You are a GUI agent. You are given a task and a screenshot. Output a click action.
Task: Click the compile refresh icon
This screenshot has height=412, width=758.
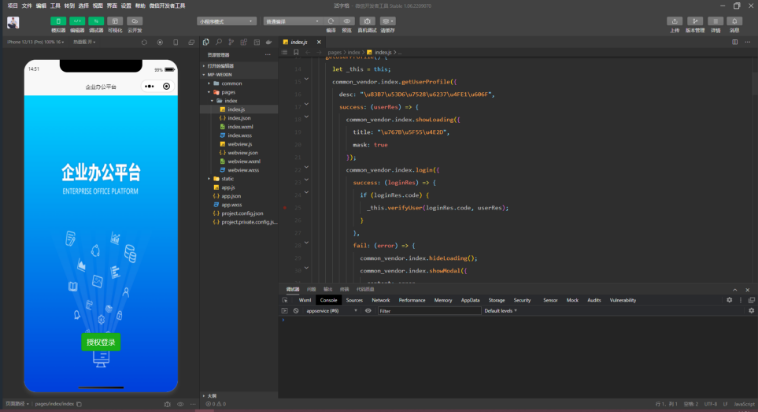[331, 21]
